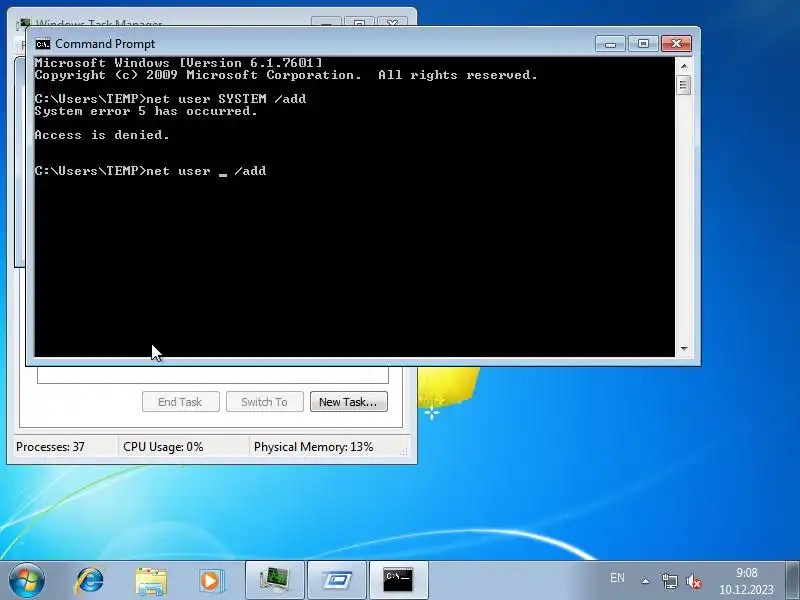The height and width of the screenshot is (600, 800).
Task: Maximize the Command Prompt window
Action: 643,44
